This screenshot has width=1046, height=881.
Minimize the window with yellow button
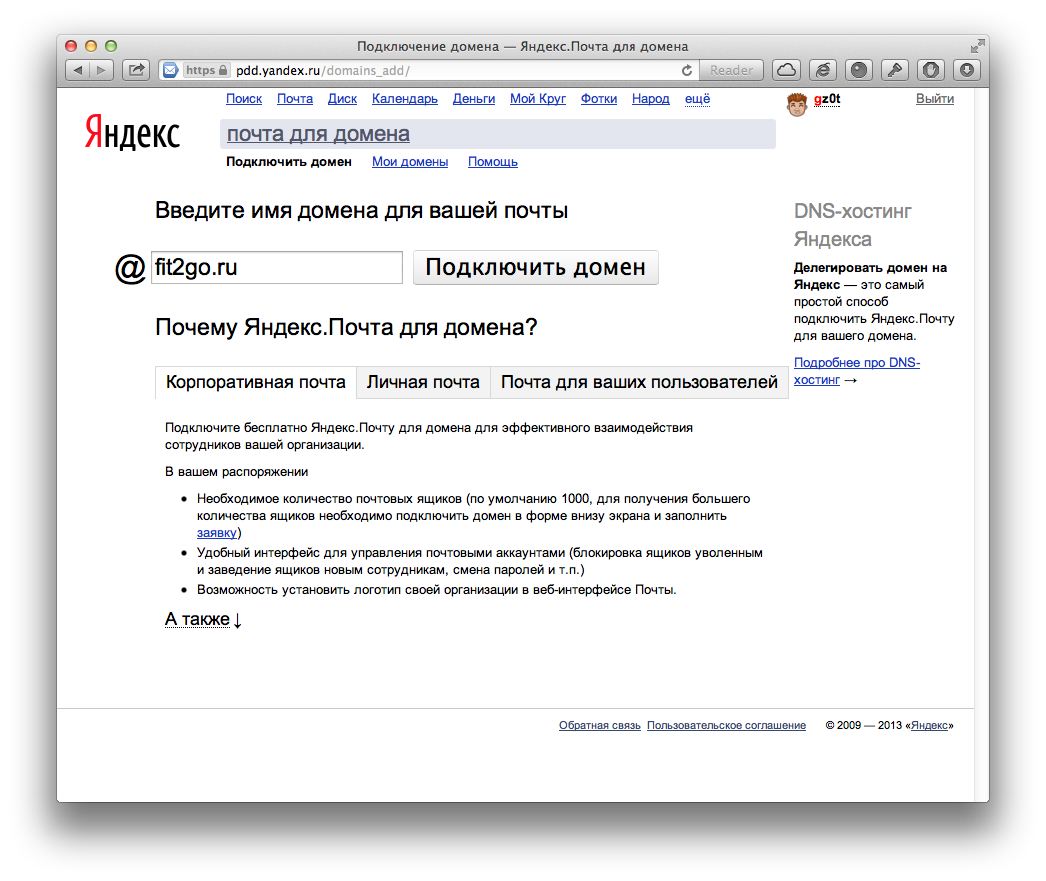91,46
